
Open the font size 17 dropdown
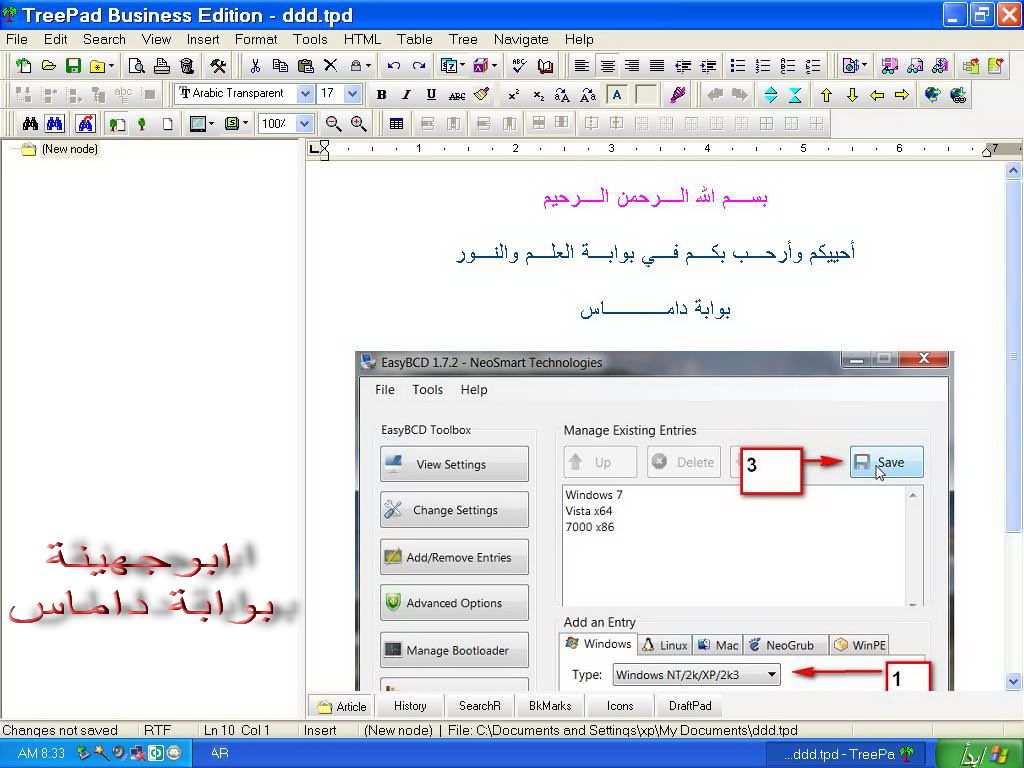(x=353, y=94)
